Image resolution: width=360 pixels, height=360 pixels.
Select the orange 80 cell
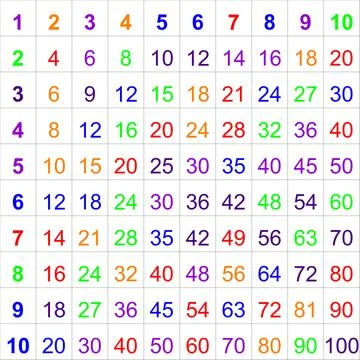coord(270,346)
